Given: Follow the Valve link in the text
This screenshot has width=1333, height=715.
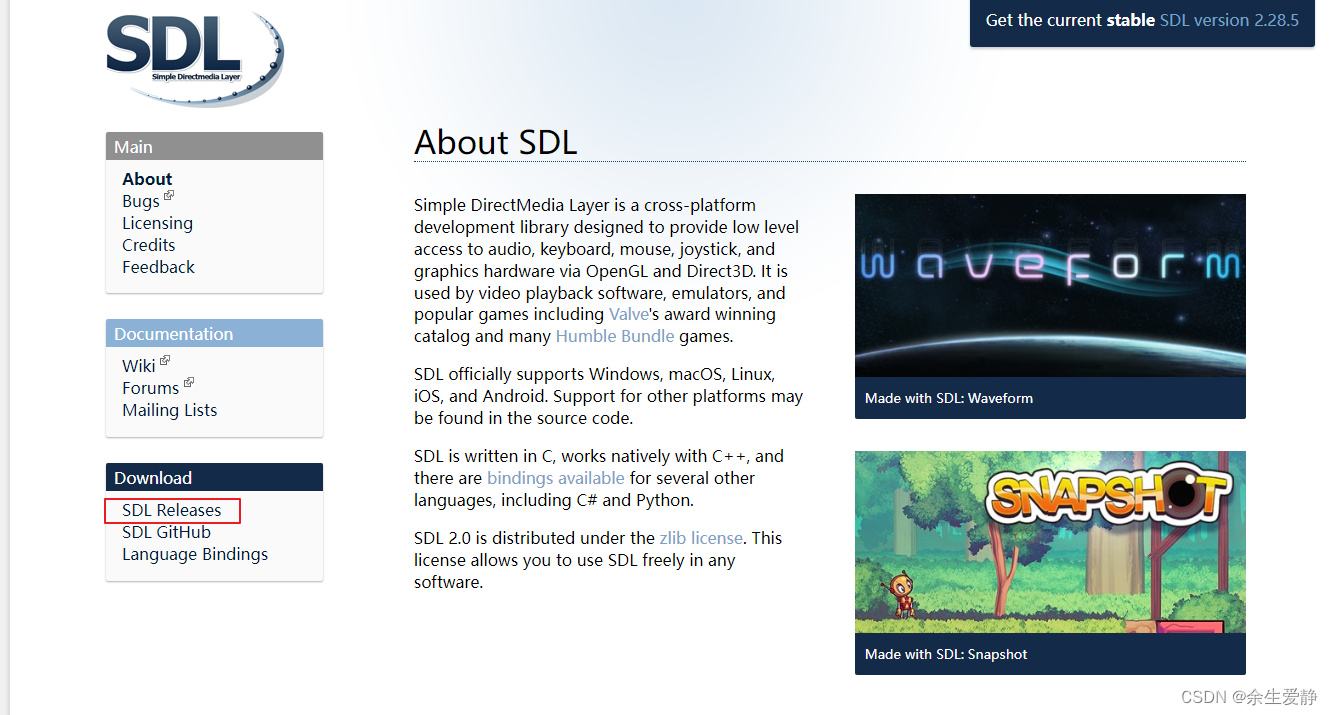Looking at the screenshot, I should (631, 314).
